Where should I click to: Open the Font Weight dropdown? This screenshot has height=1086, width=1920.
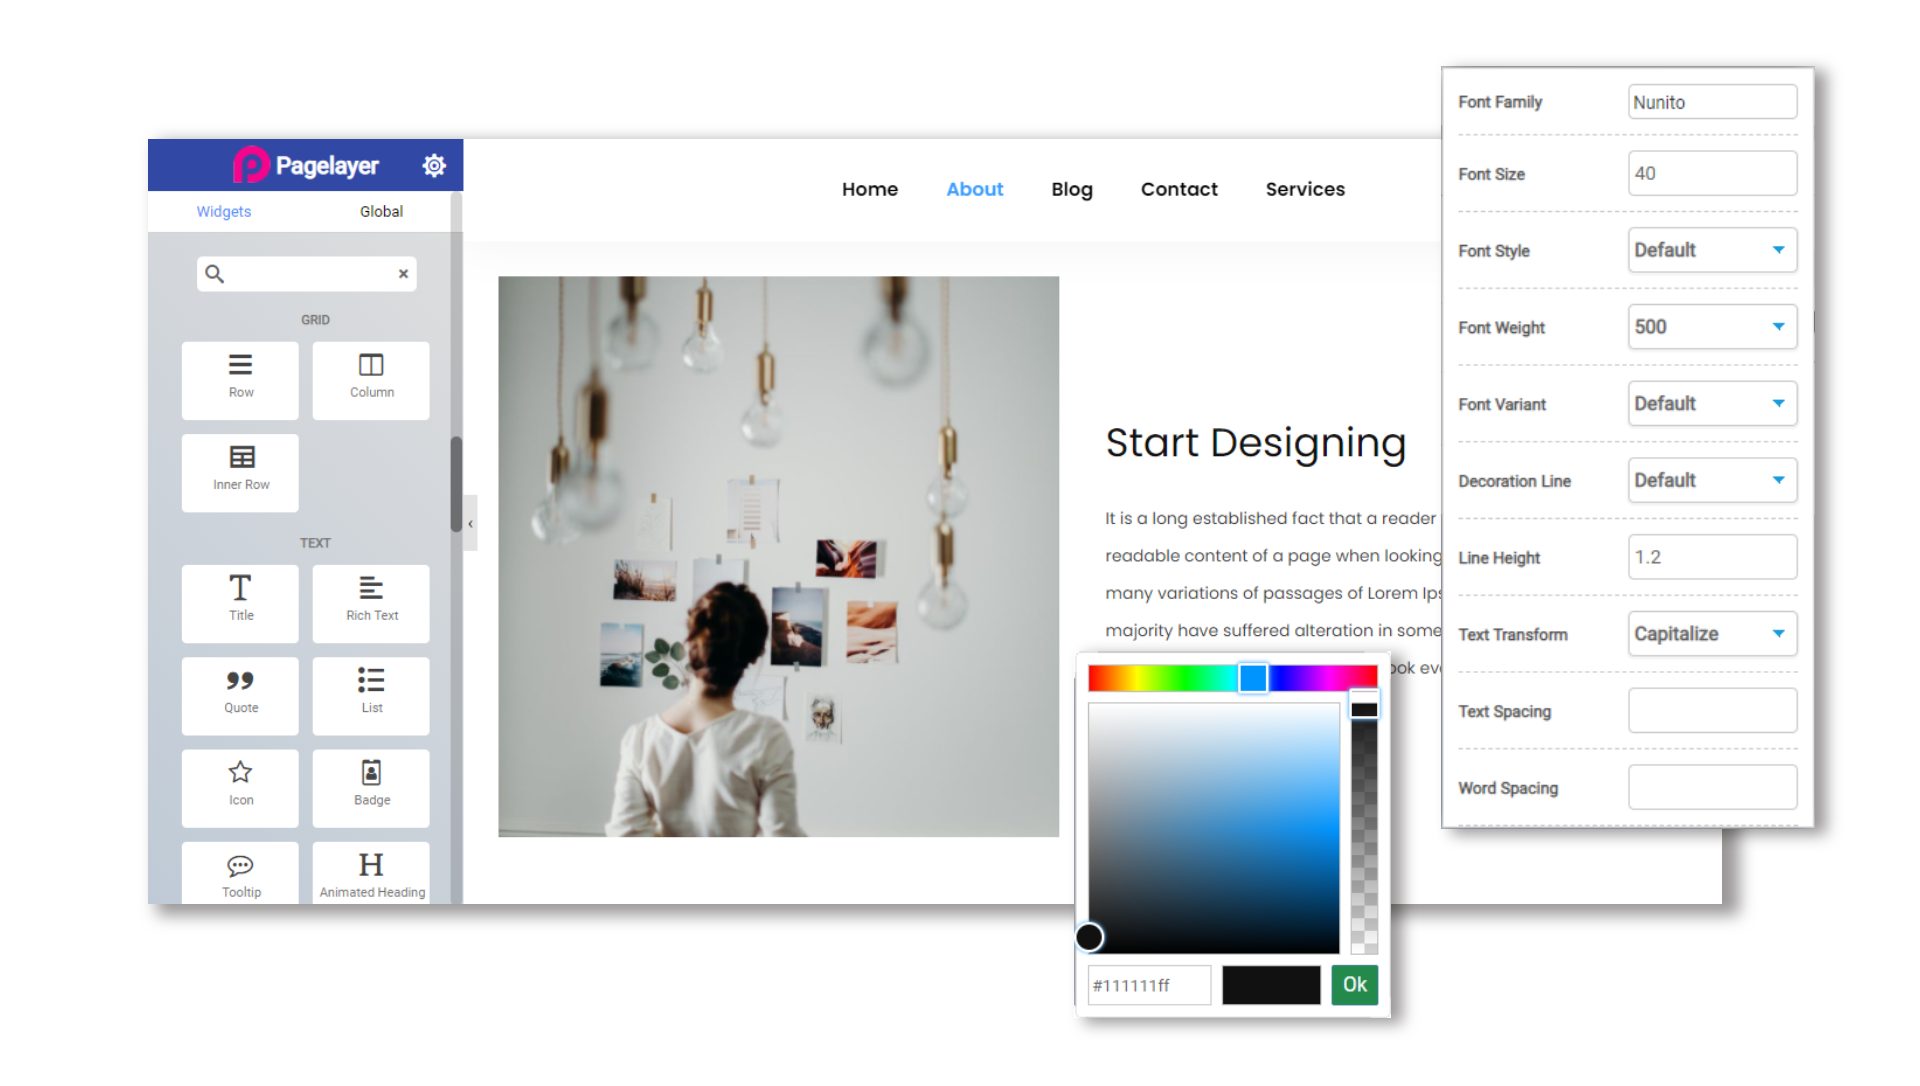tap(1712, 327)
